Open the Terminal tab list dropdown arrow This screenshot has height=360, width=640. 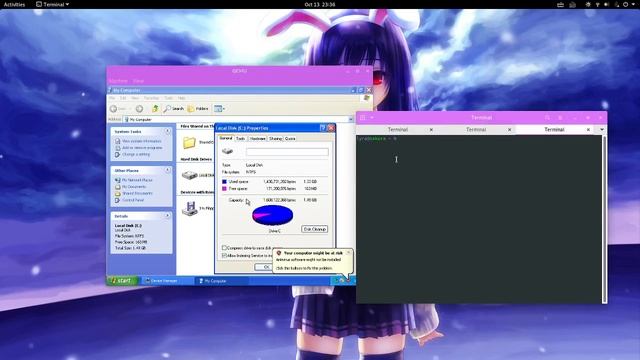pyautogui.click(x=602, y=129)
